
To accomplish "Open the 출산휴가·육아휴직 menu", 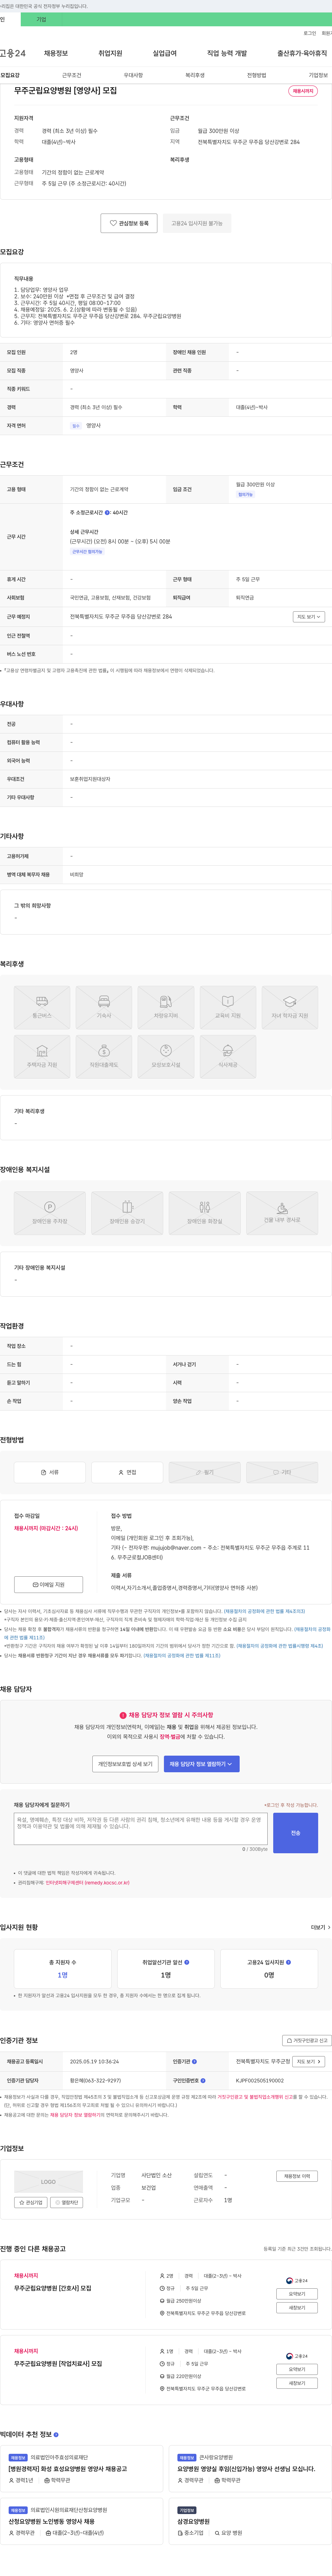I will click(x=302, y=53).
